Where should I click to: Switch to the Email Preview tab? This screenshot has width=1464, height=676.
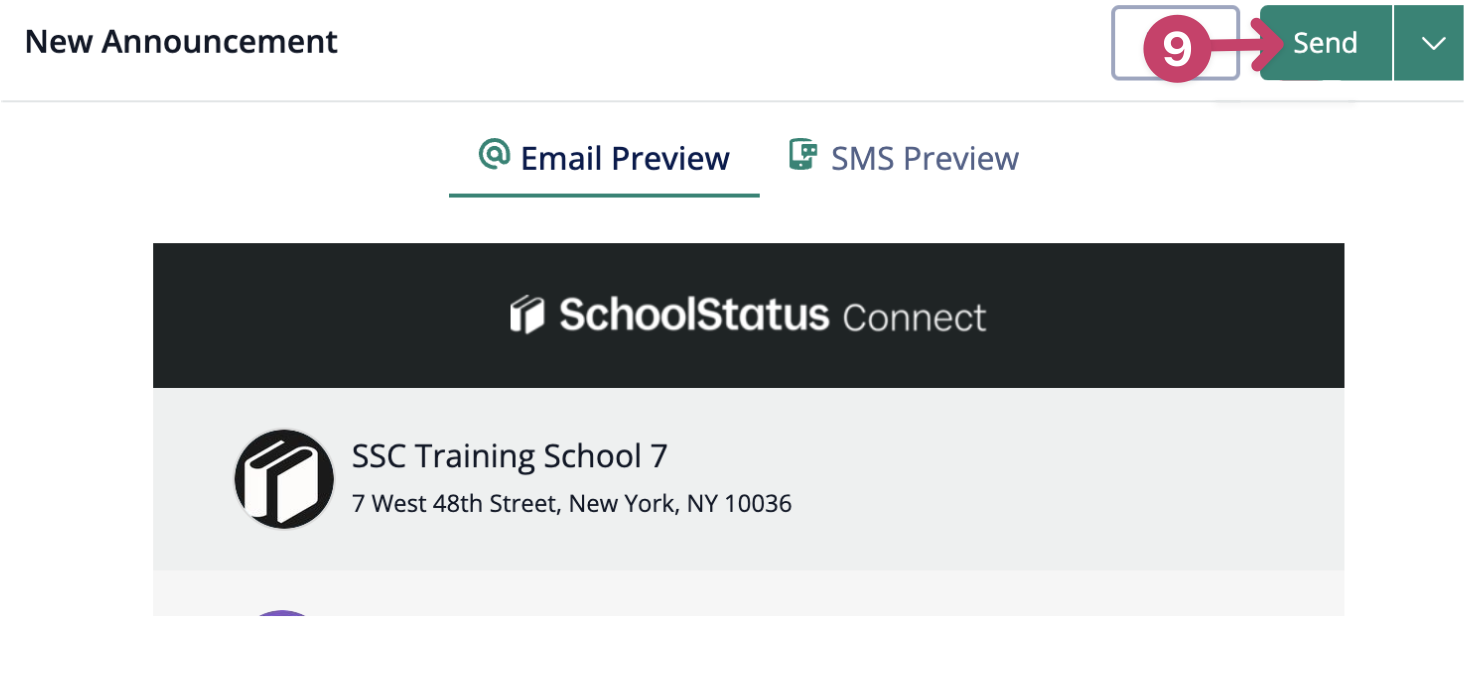[x=604, y=158]
